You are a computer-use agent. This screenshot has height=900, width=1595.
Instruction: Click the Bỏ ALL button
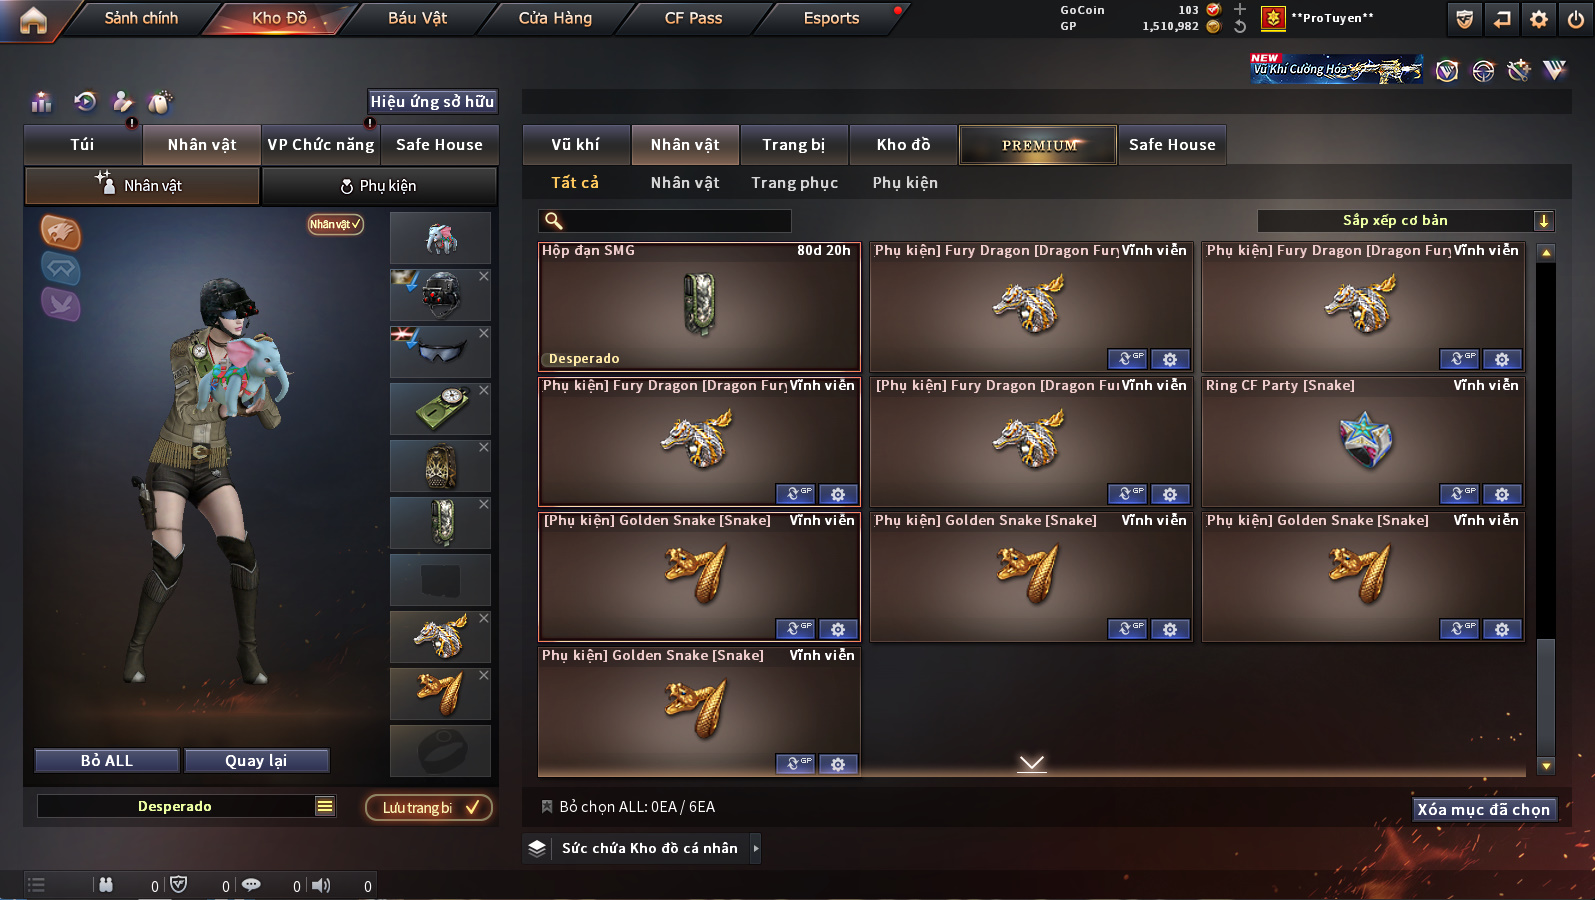107,761
